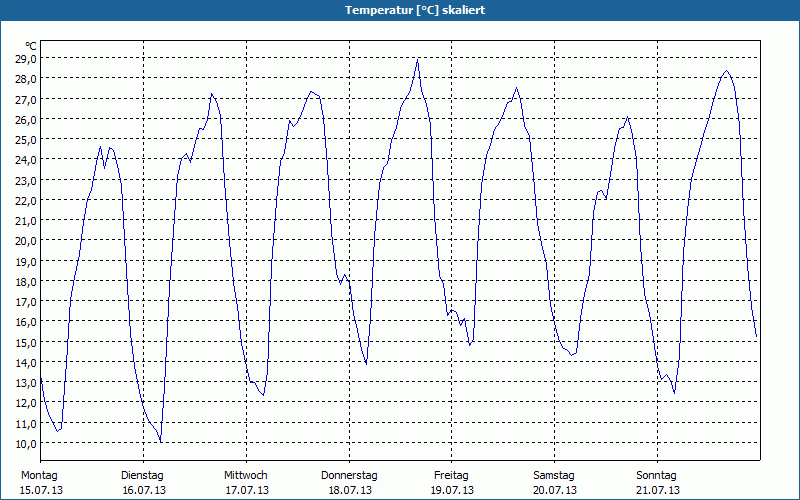Select the 28,0 axis label

click(26, 79)
